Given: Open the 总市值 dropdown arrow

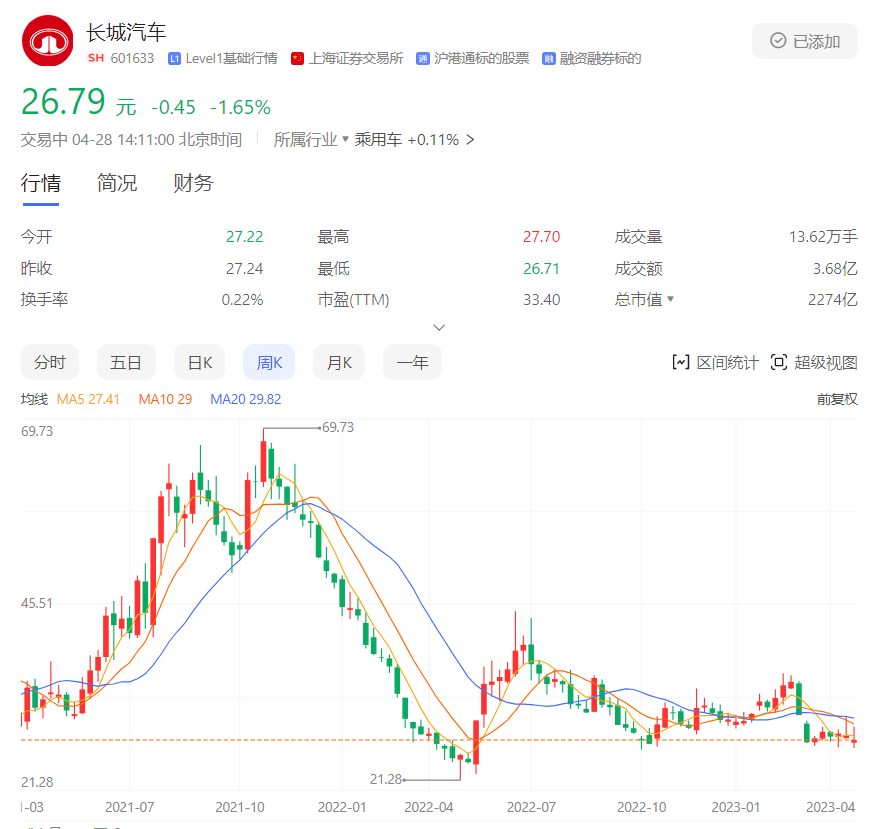Looking at the screenshot, I should tap(671, 299).
